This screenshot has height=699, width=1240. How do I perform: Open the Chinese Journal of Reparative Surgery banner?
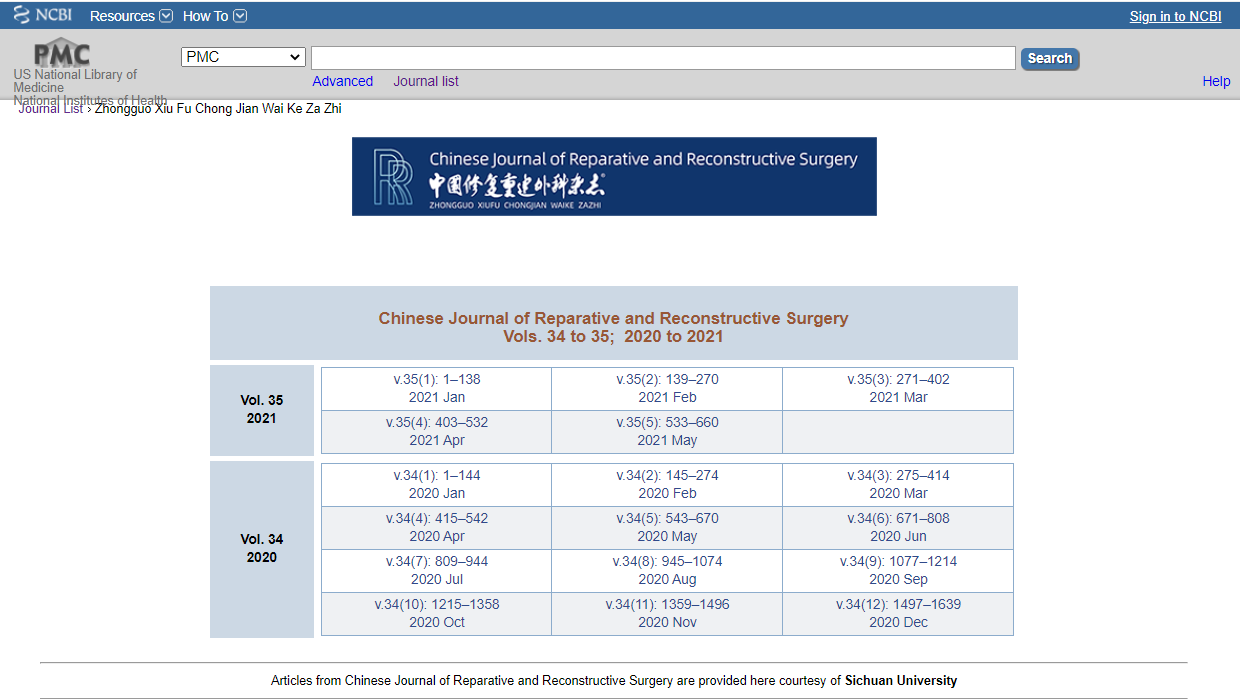tap(614, 176)
